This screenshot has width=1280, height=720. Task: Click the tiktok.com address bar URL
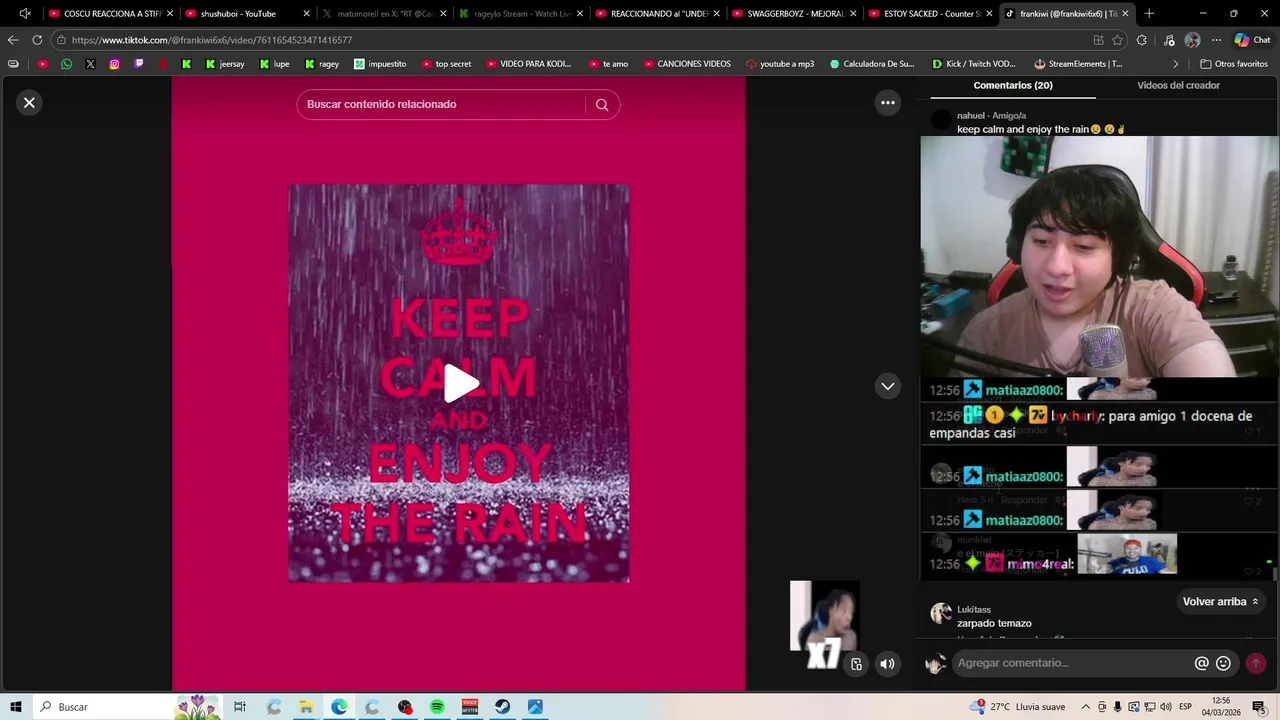pos(212,40)
